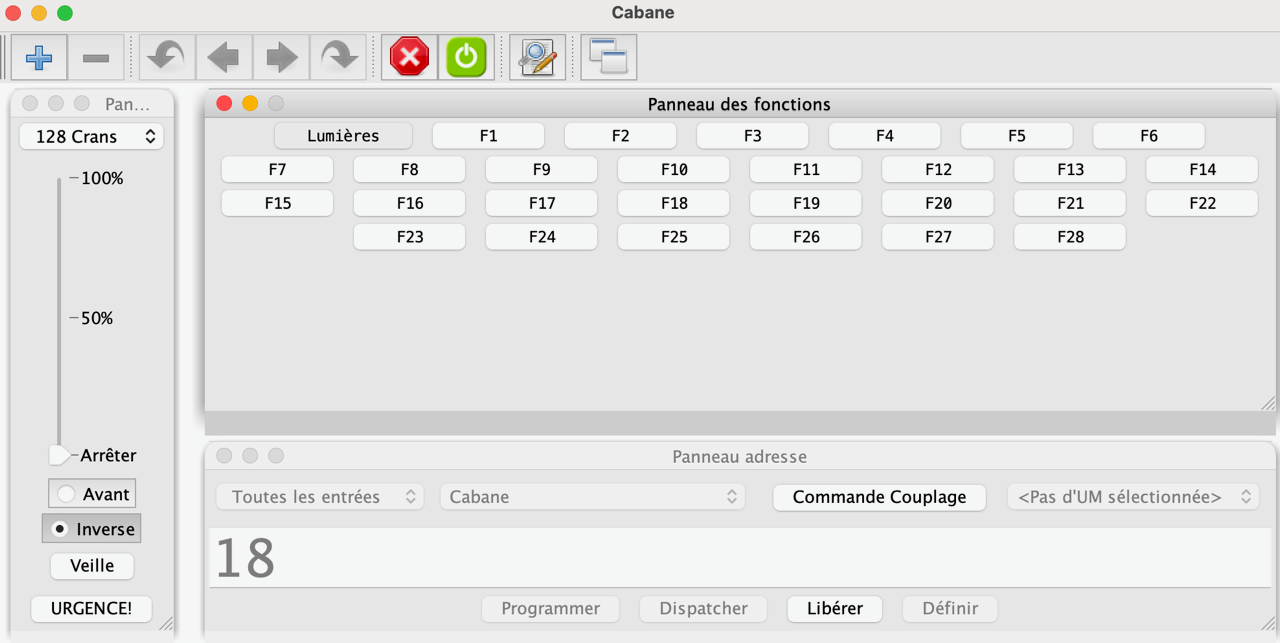Open the Pas d'UM sélectionnée dropdown
Screen dimensions: 1280x643
click(1132, 497)
